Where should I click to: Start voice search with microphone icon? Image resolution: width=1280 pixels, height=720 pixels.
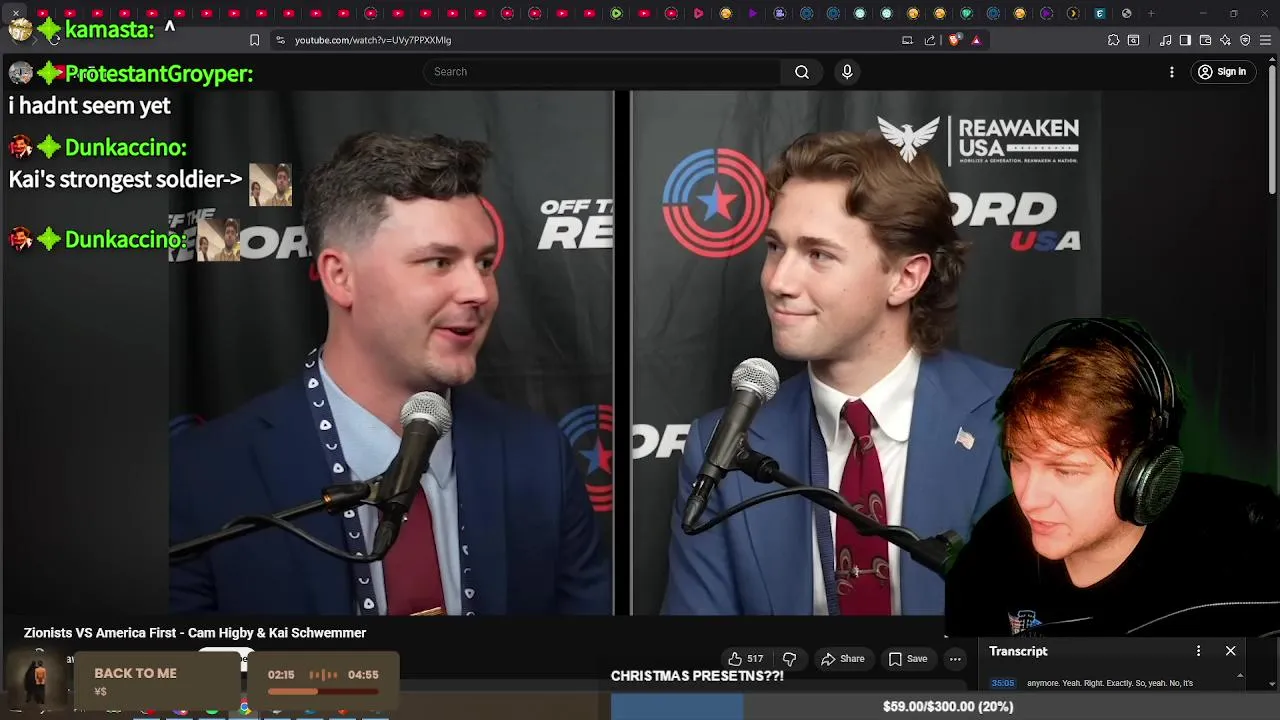pyautogui.click(x=847, y=72)
